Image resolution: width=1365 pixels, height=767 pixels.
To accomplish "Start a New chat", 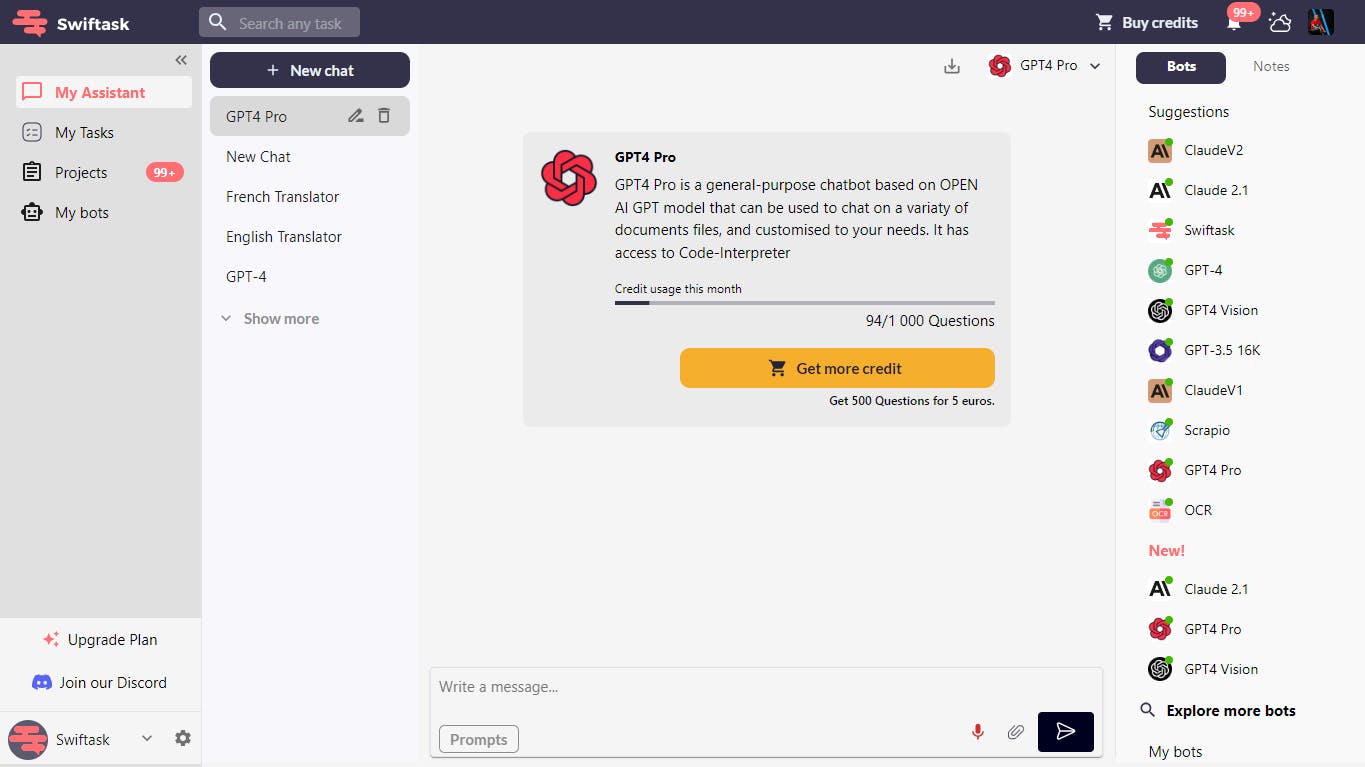I will point(310,70).
